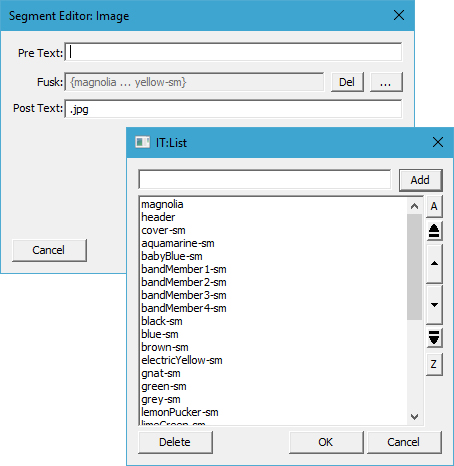454x466 pixels.
Task: Click Delete button in IT:List dialog
Action: pos(175,442)
